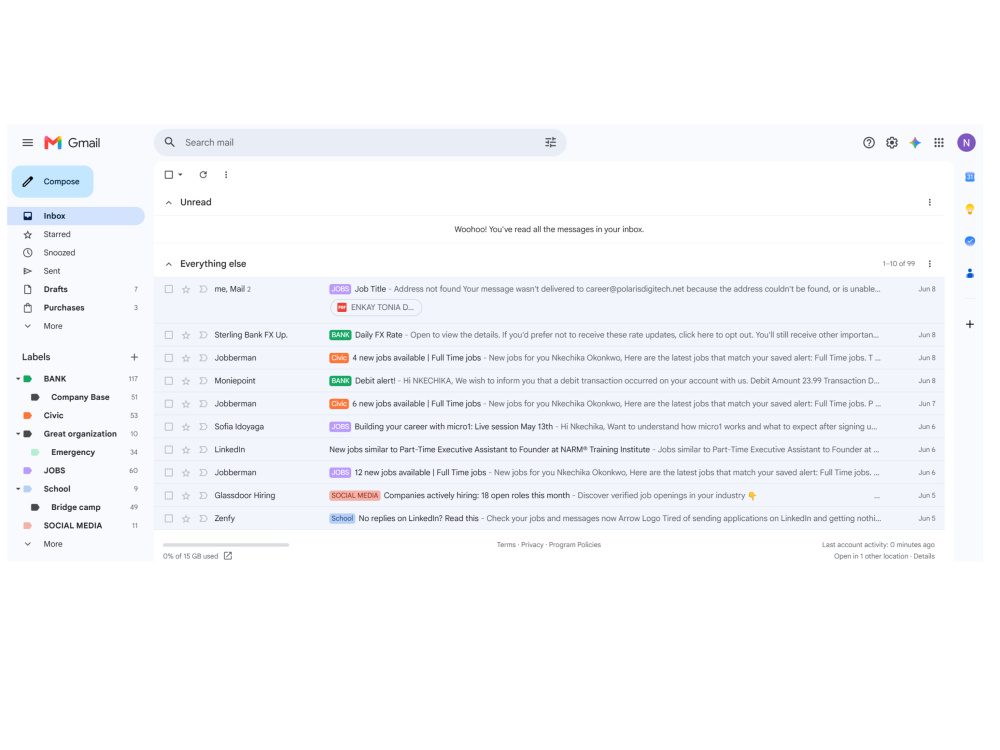Viewport: 1000px width, 750px height.
Task: Open the ENKAY TONIA PDF attachment
Action: 376,307
